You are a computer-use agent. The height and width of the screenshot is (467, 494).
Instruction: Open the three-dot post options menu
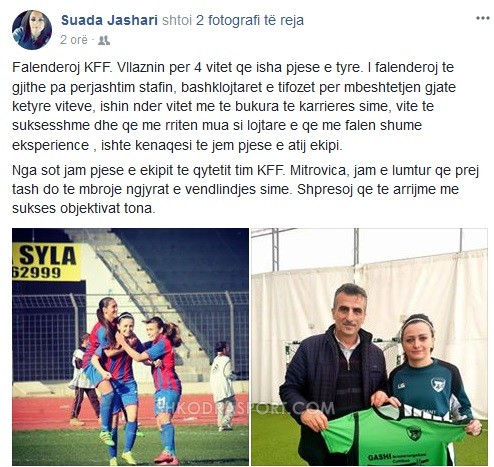(x=482, y=18)
